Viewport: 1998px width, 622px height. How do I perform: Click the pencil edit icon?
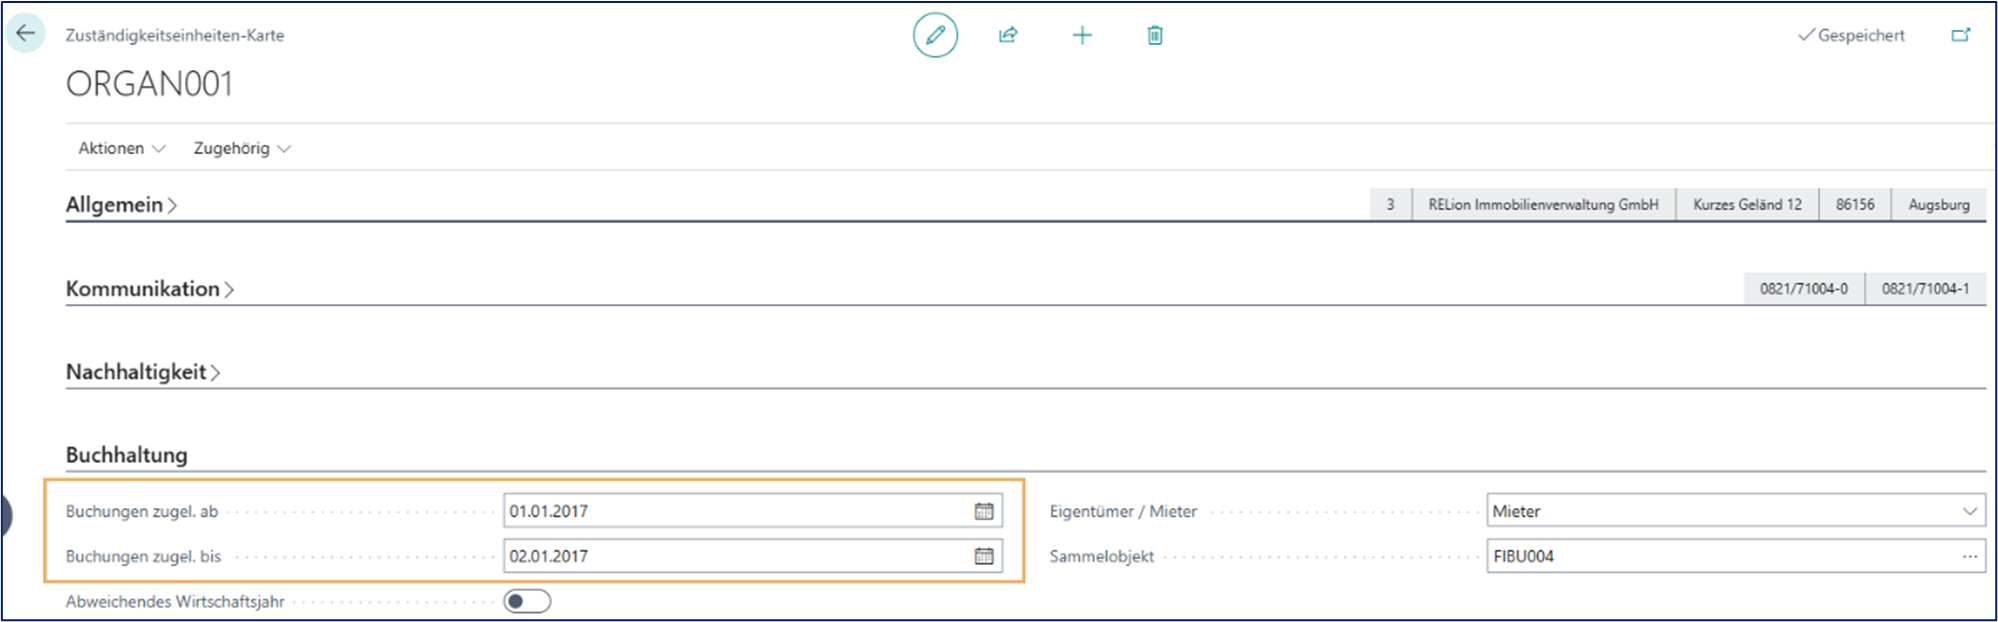935,36
